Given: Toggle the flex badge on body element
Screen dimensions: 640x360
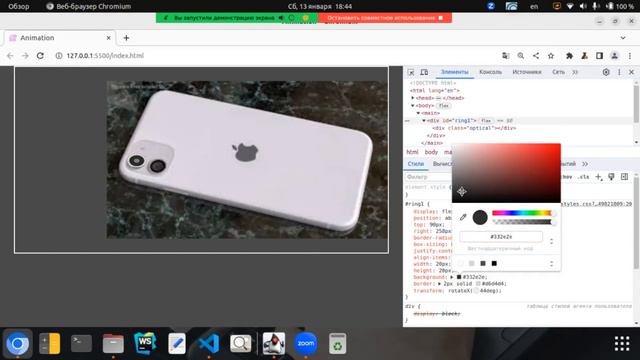Looking at the screenshot, I should [x=444, y=106].
